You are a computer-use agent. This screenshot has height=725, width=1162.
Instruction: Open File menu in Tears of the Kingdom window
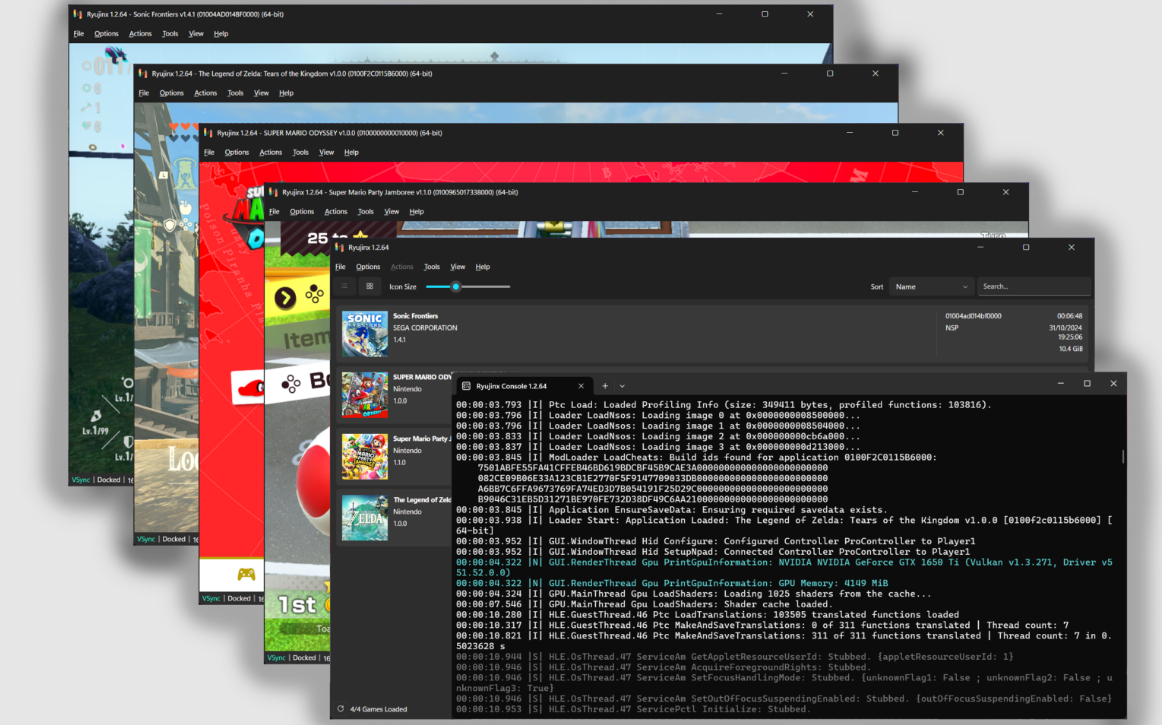point(144,93)
